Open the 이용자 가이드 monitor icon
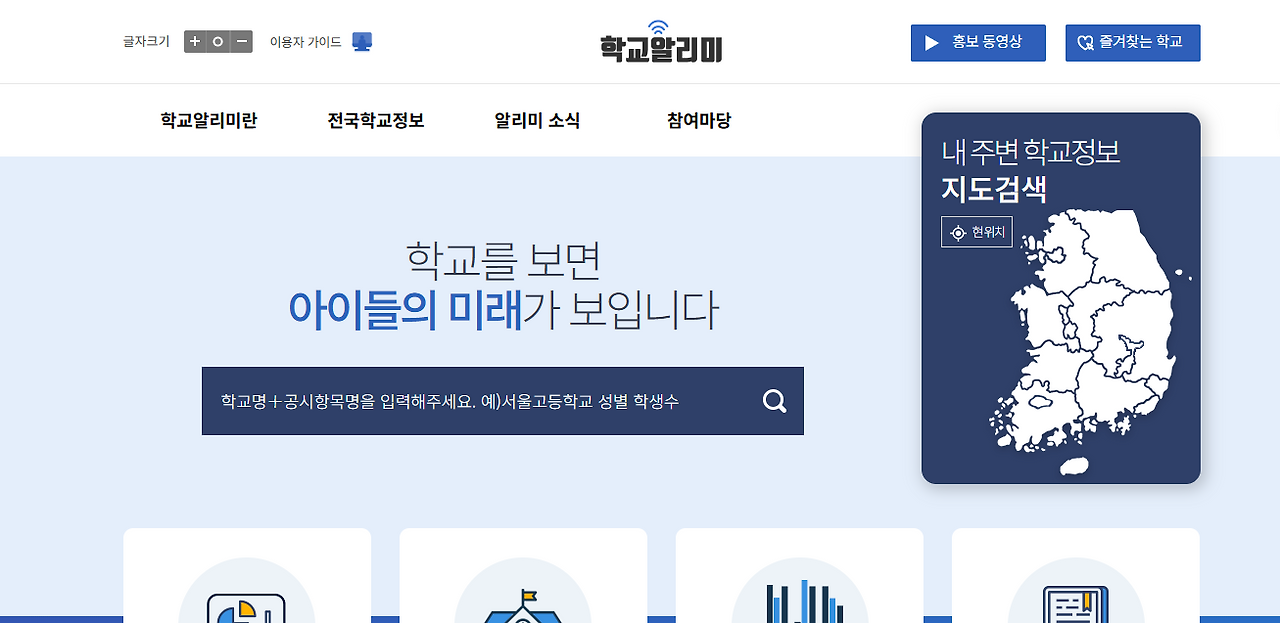Viewport: 1280px width, 623px height. (x=362, y=40)
